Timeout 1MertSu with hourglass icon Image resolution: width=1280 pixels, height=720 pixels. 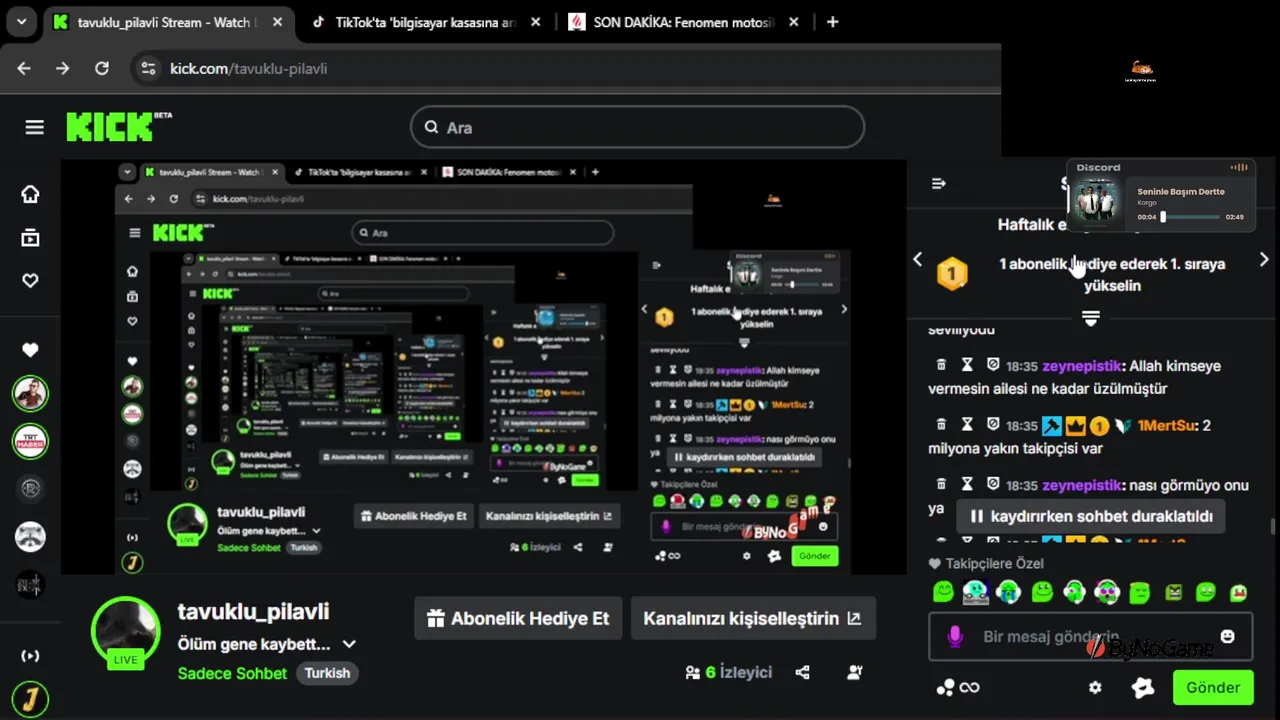click(967, 426)
